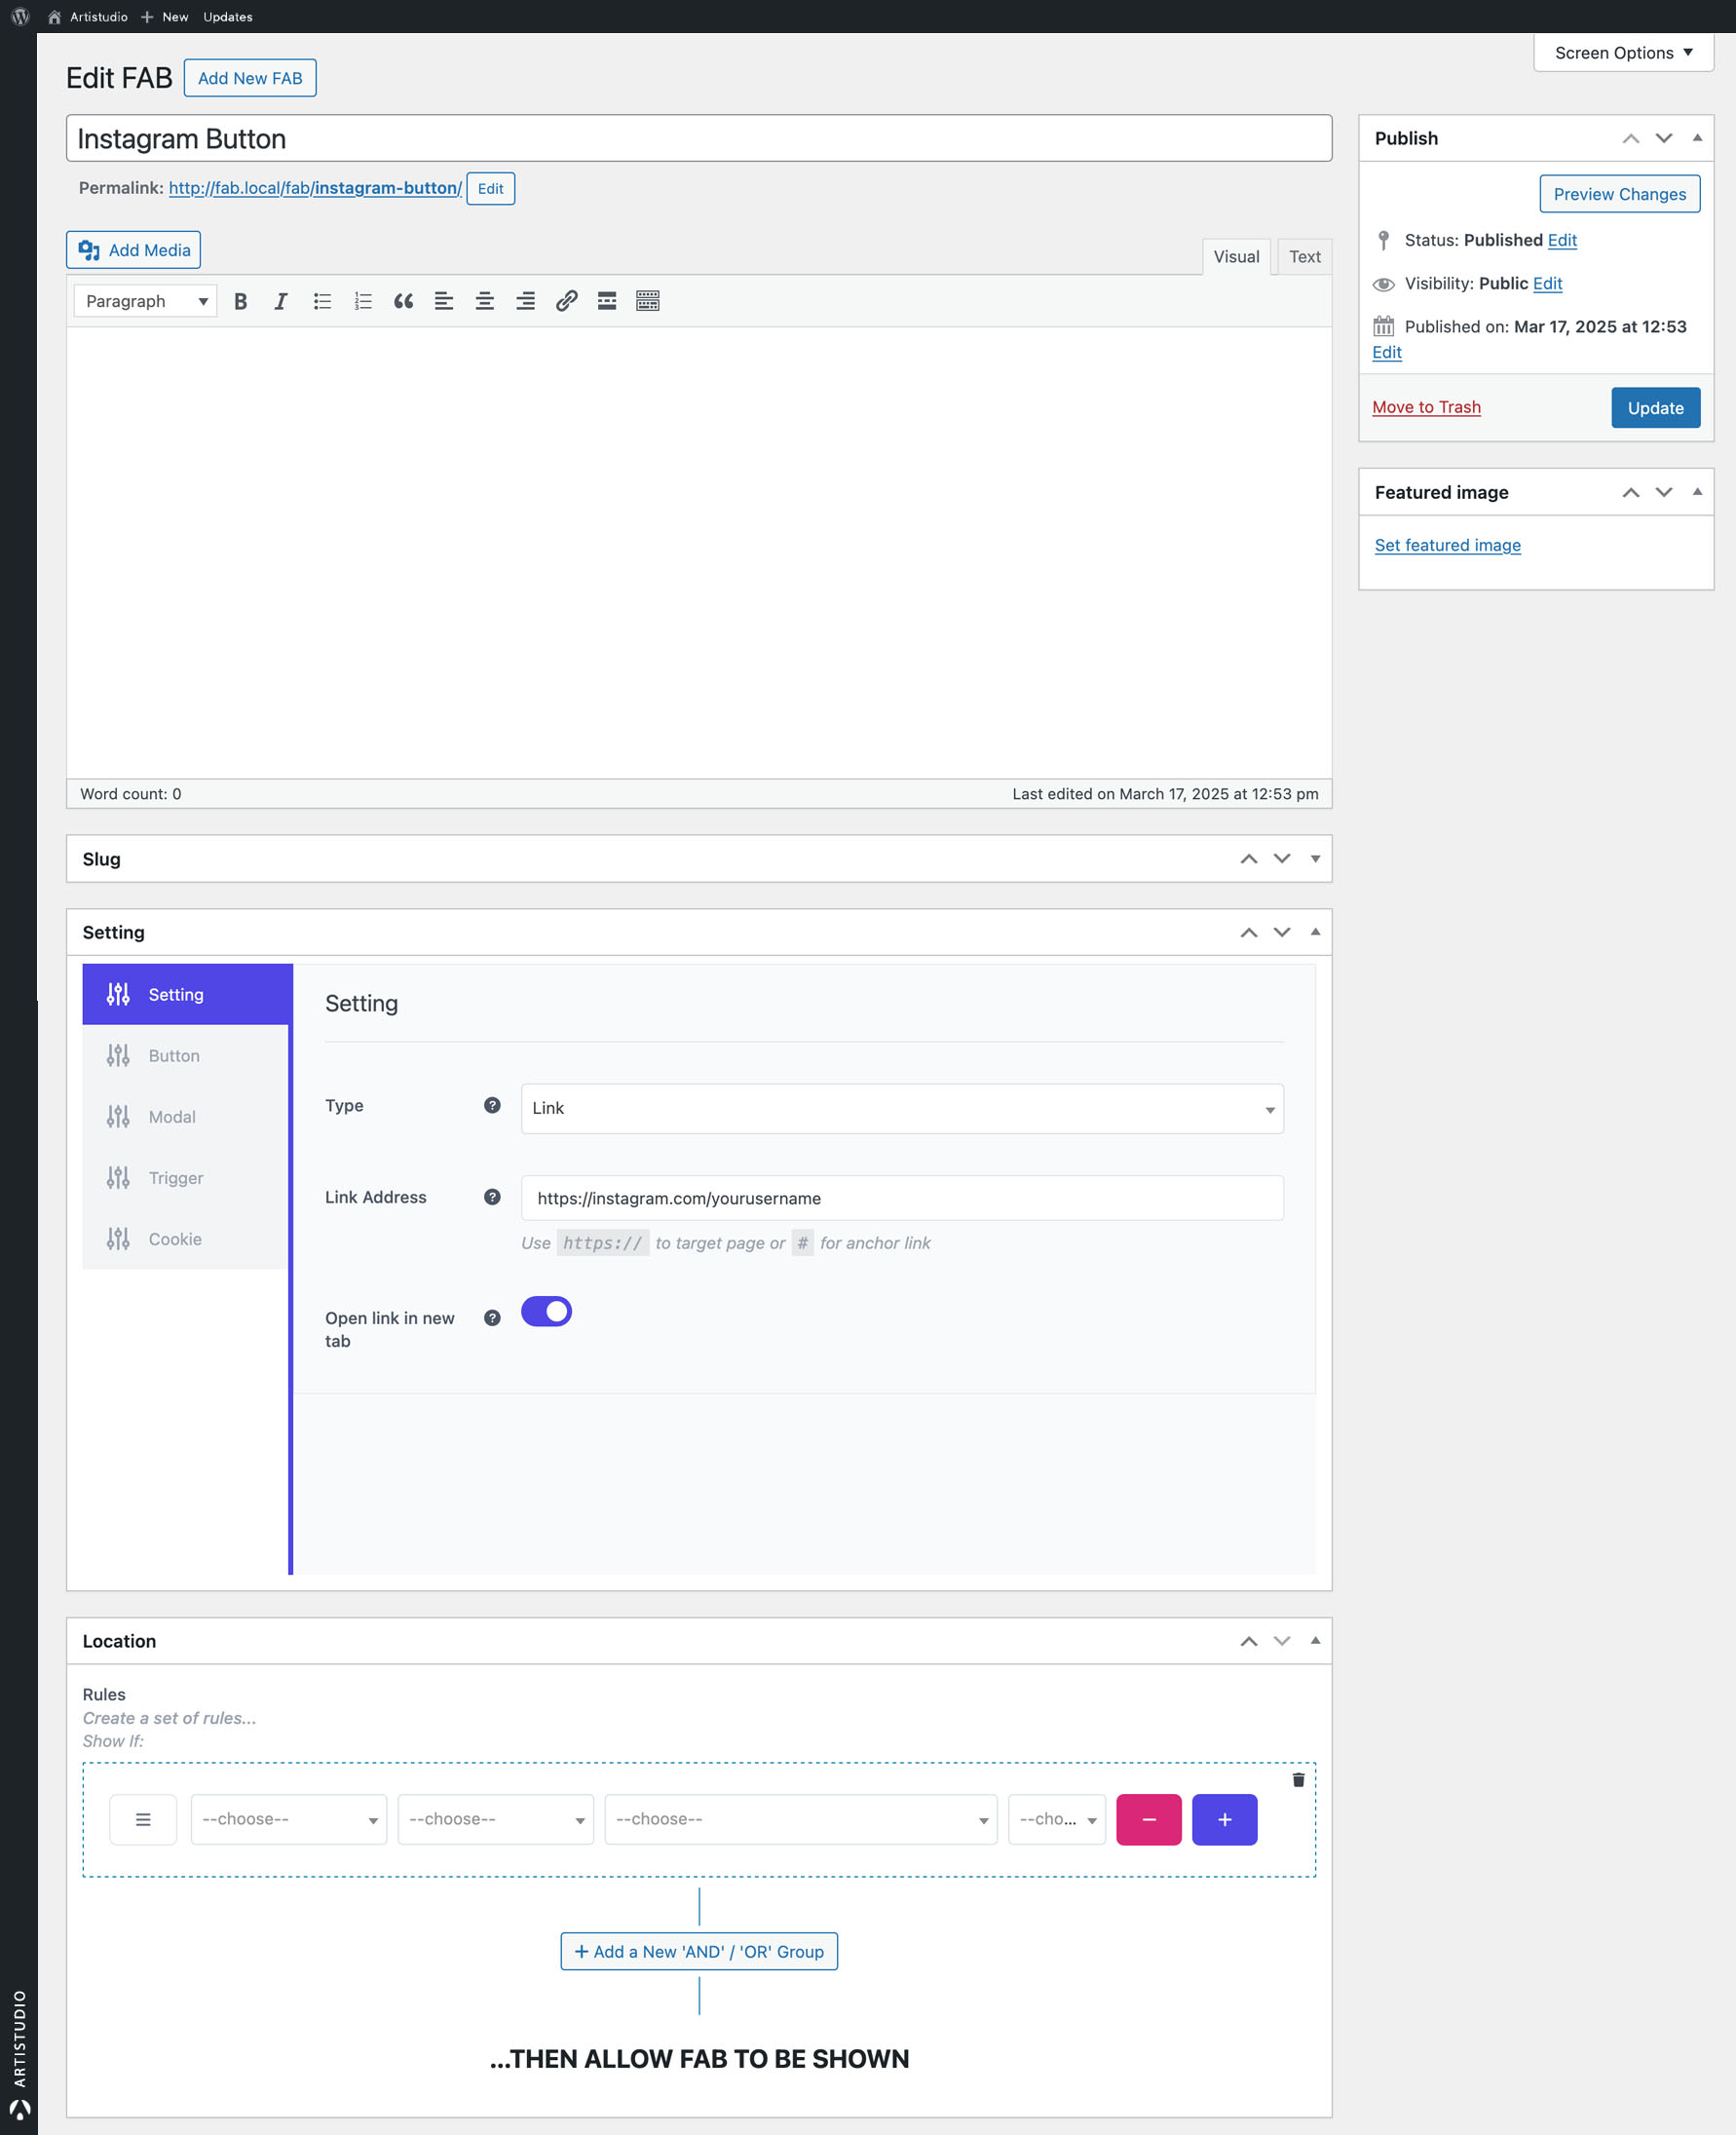Click the Add New FAB button
The image size is (1736, 2135).
click(250, 78)
